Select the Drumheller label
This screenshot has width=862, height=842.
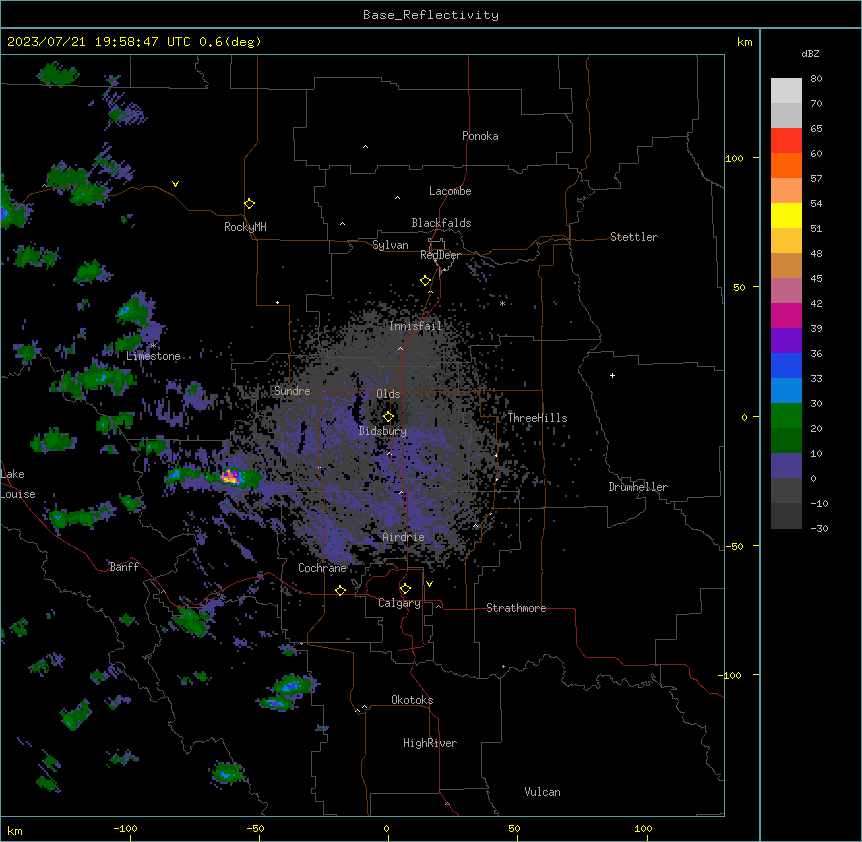[x=638, y=487]
